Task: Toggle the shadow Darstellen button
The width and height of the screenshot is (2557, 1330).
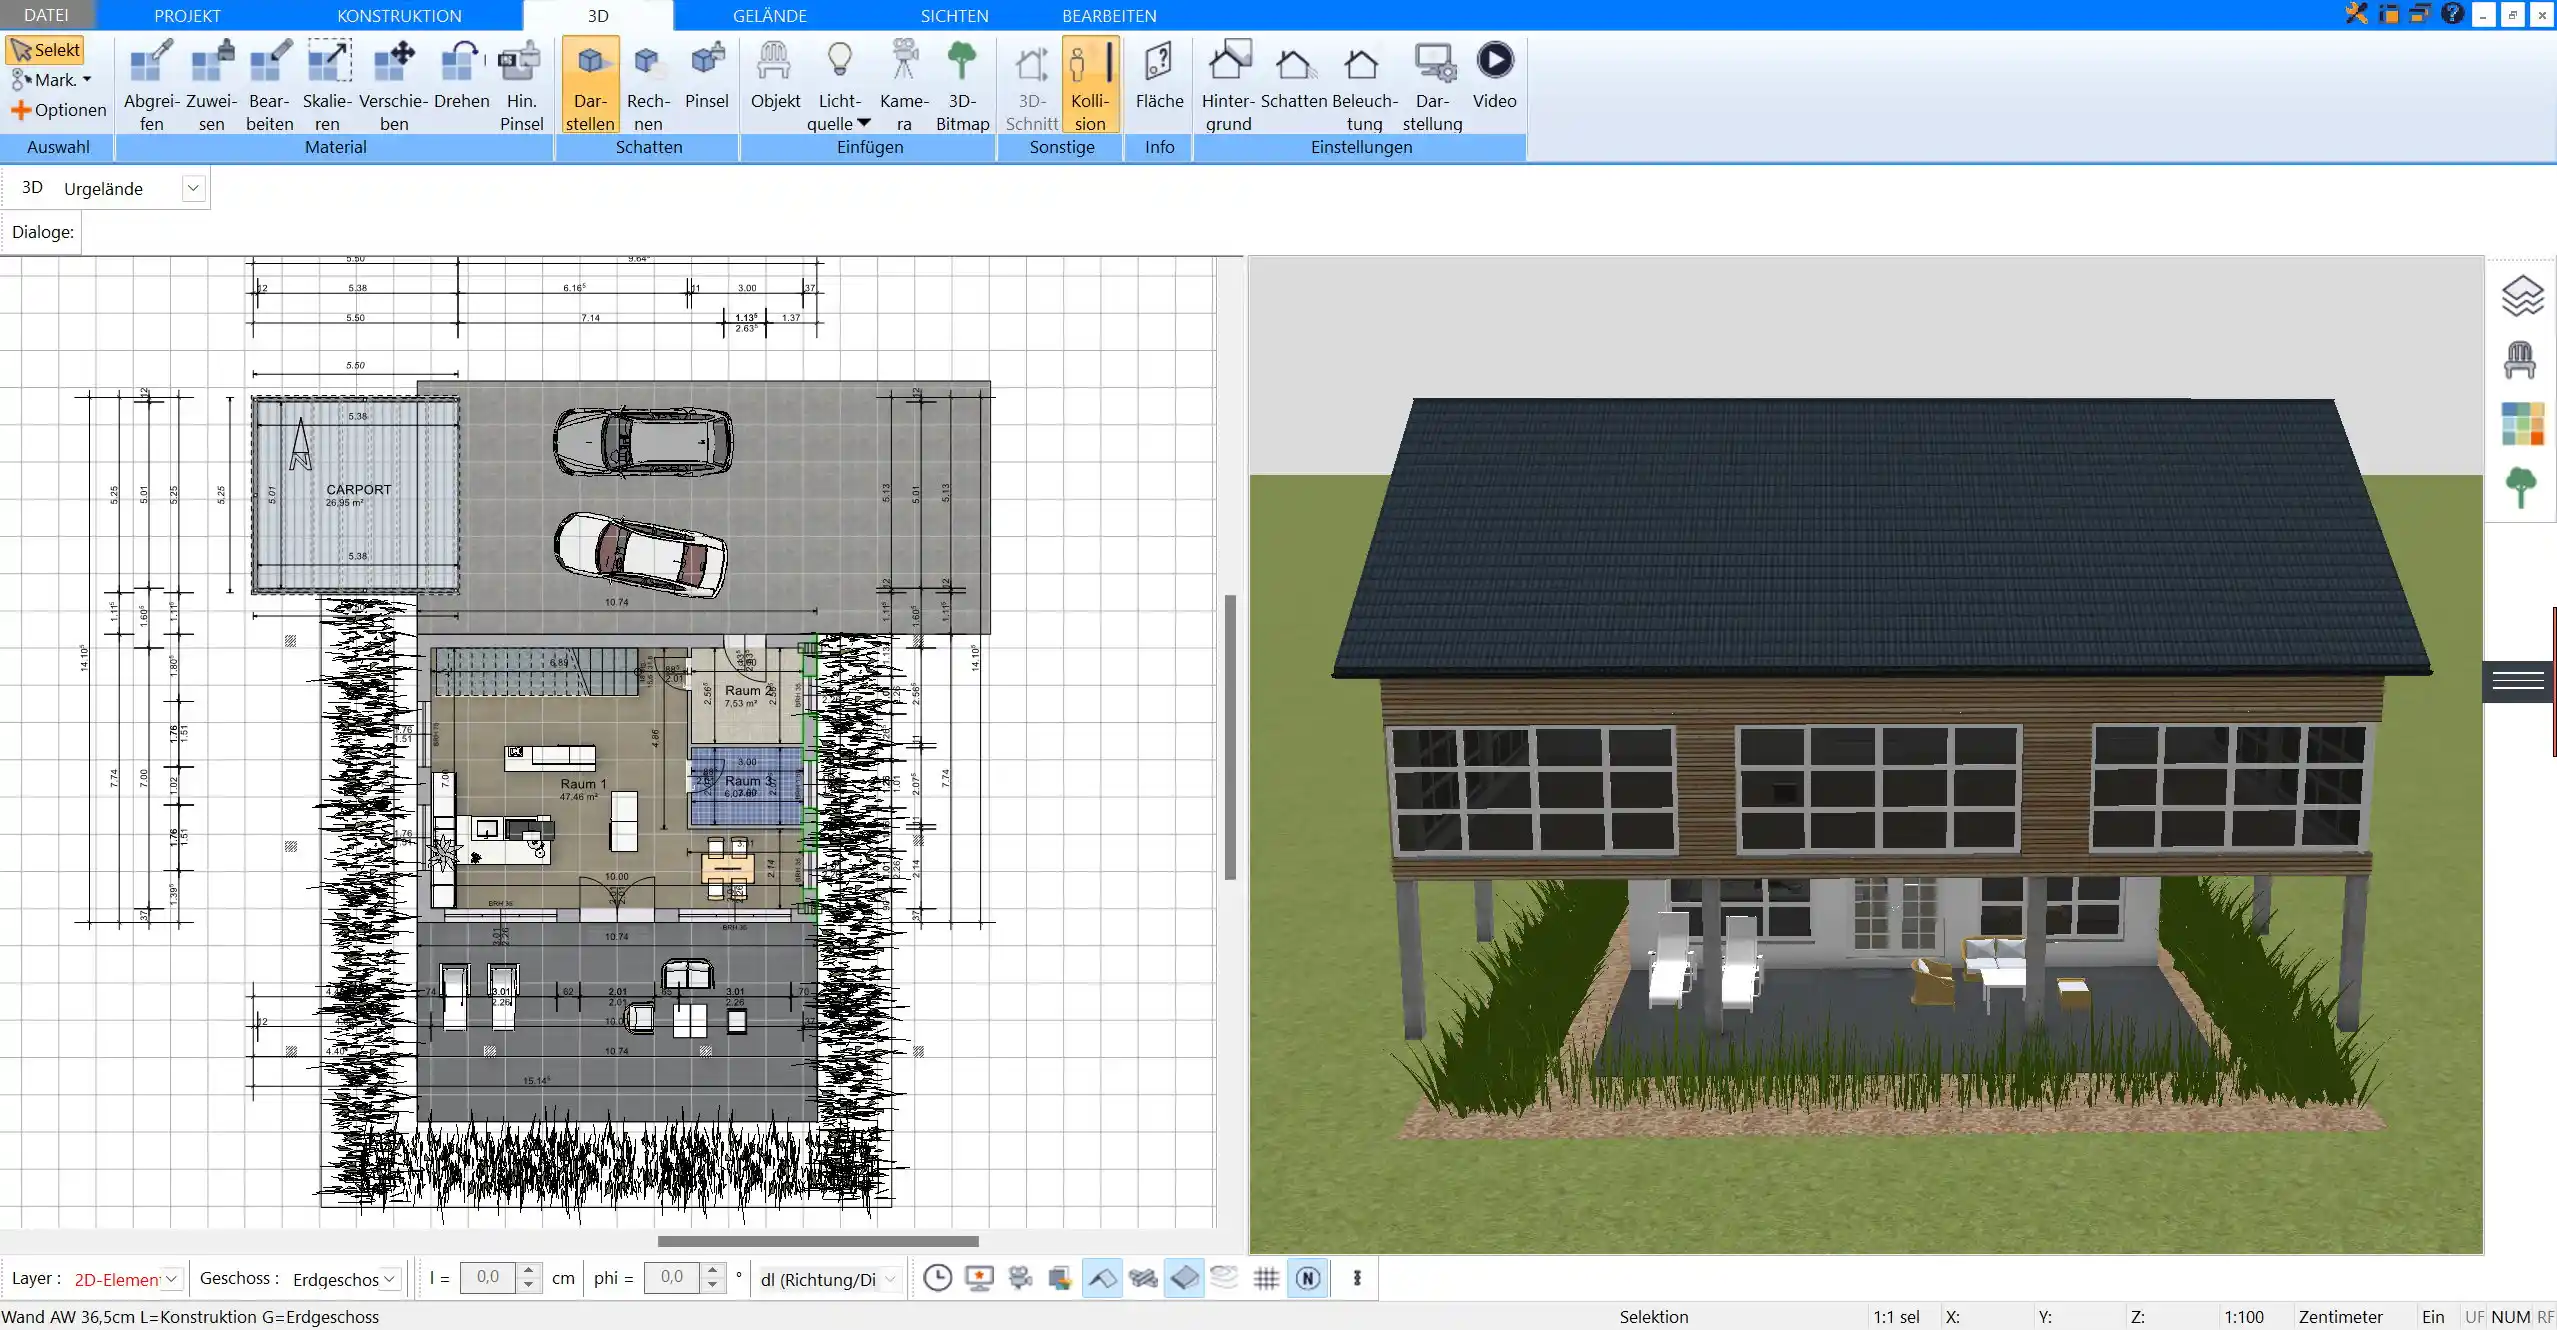Action: tap(590, 85)
